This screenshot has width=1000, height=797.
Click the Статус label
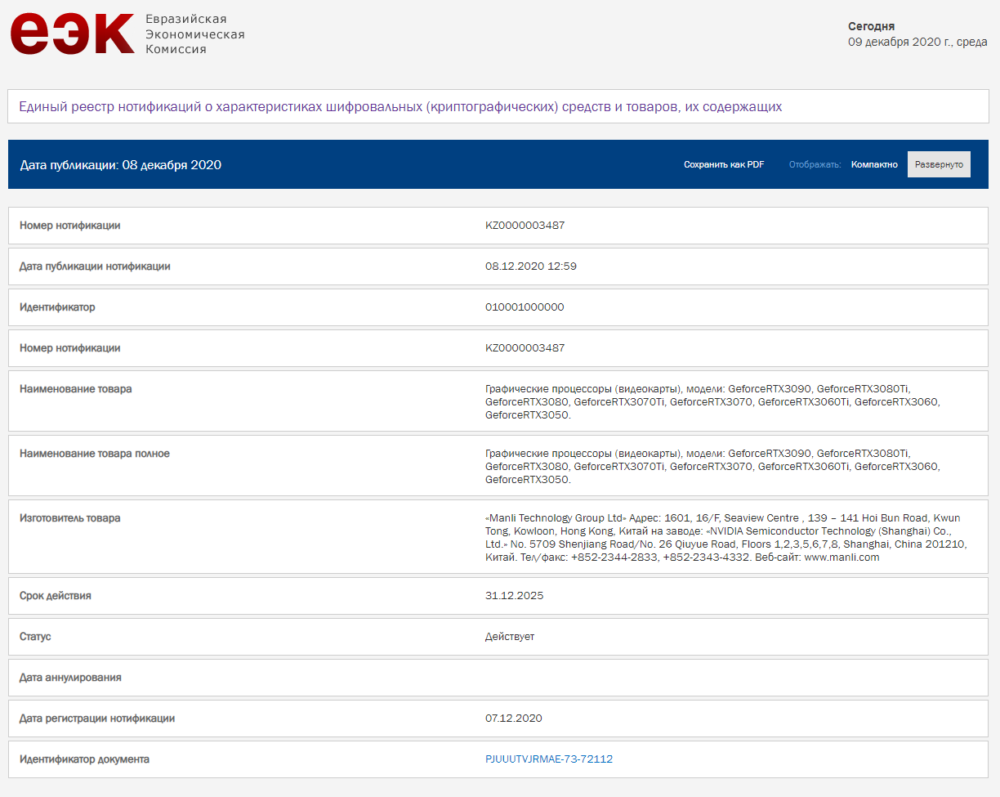pos(35,636)
